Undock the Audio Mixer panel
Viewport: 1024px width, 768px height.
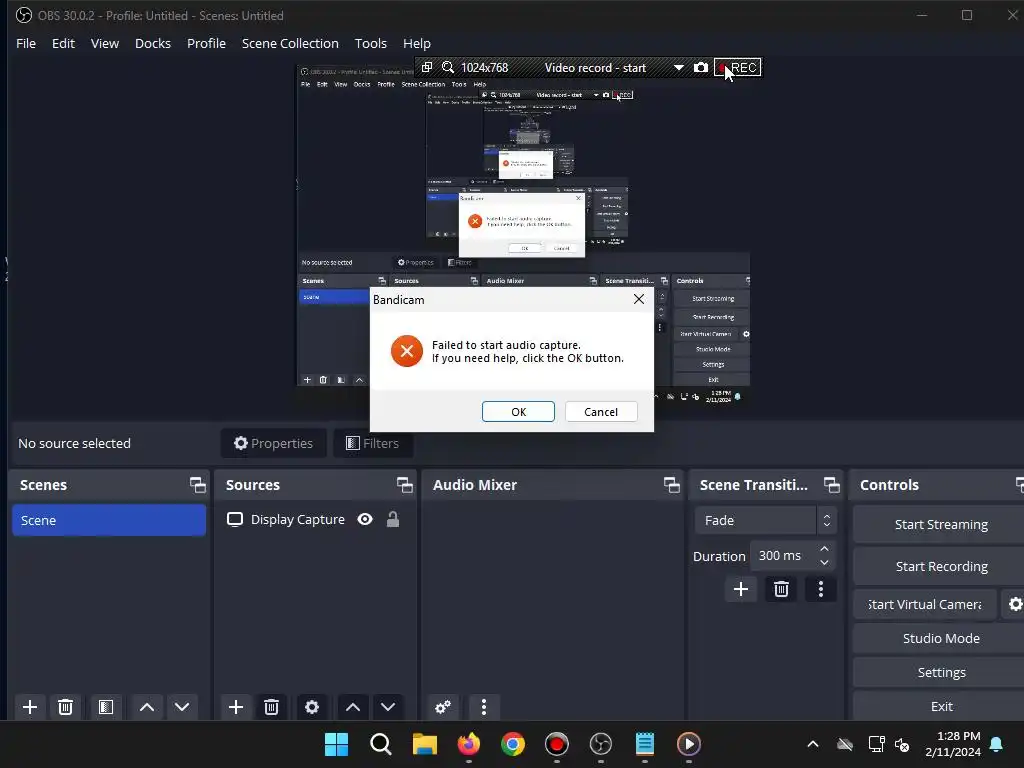click(671, 485)
